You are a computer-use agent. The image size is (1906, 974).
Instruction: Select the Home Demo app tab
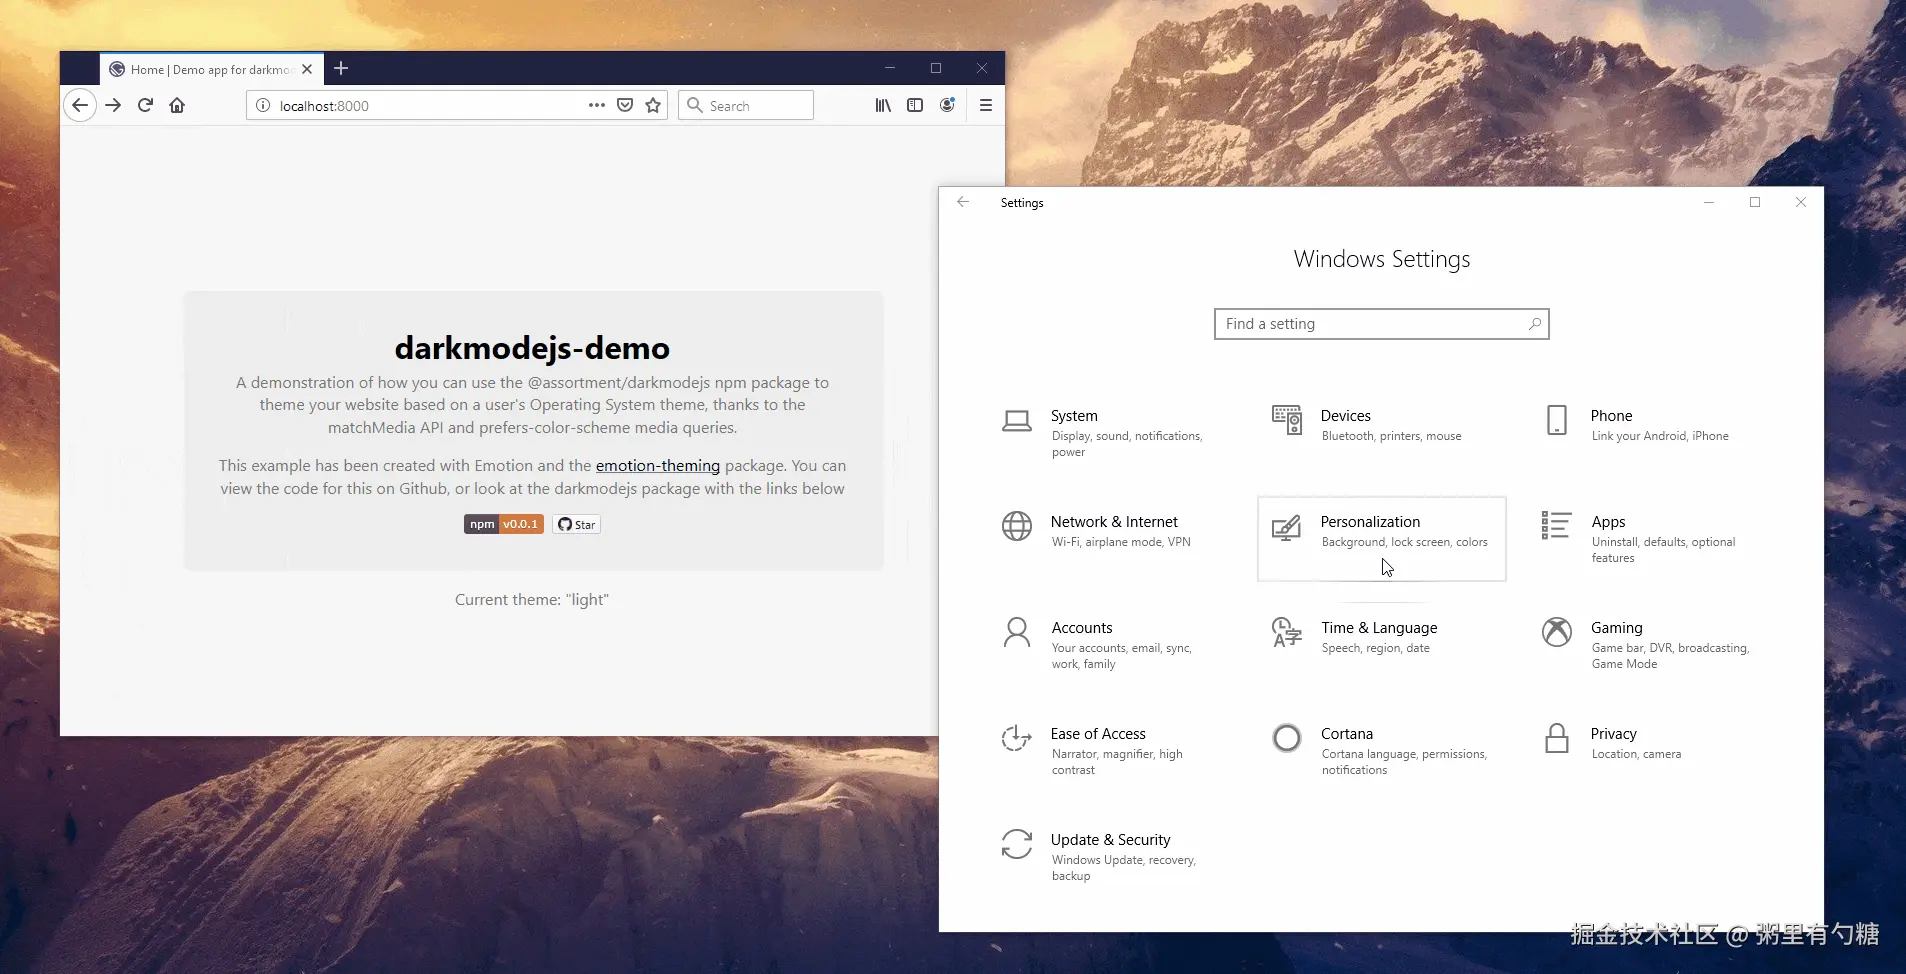tap(211, 69)
